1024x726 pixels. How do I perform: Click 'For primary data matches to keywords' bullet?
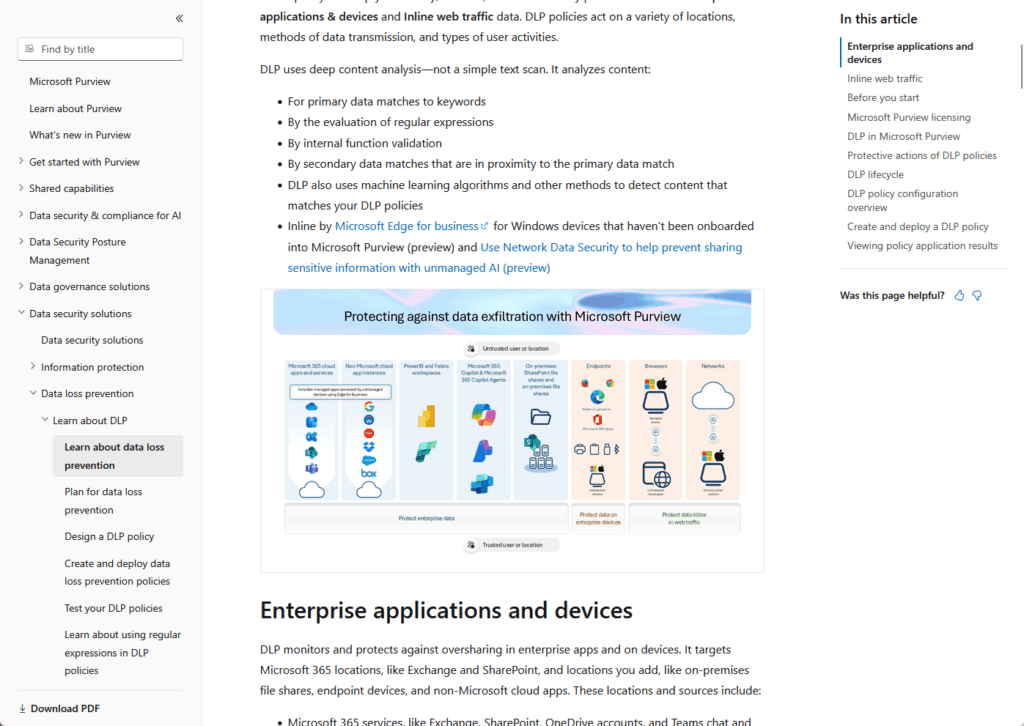coord(387,101)
